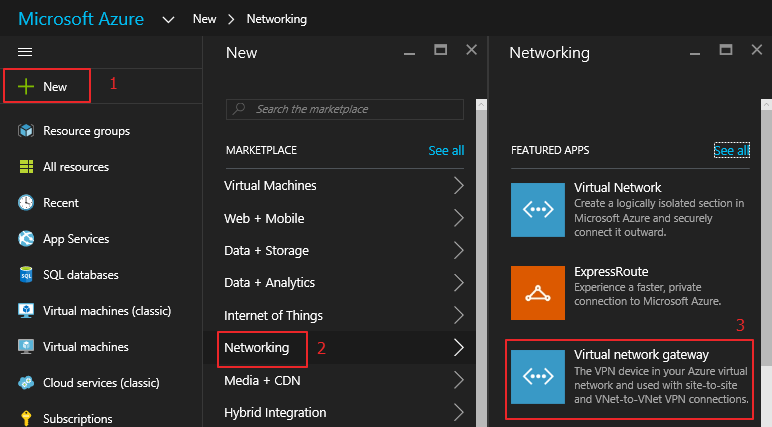Open Cloud services (classic) label

tap(101, 383)
